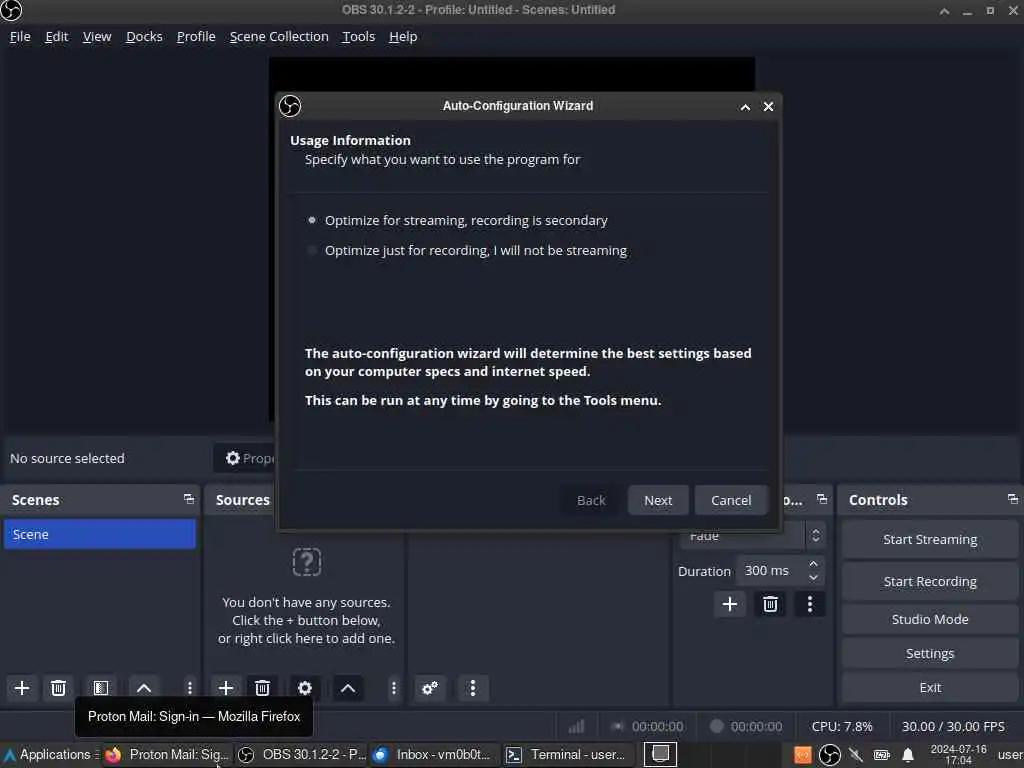Image resolution: width=1024 pixels, height=768 pixels.
Task: Click "No source selected" label
Action: pos(67,458)
